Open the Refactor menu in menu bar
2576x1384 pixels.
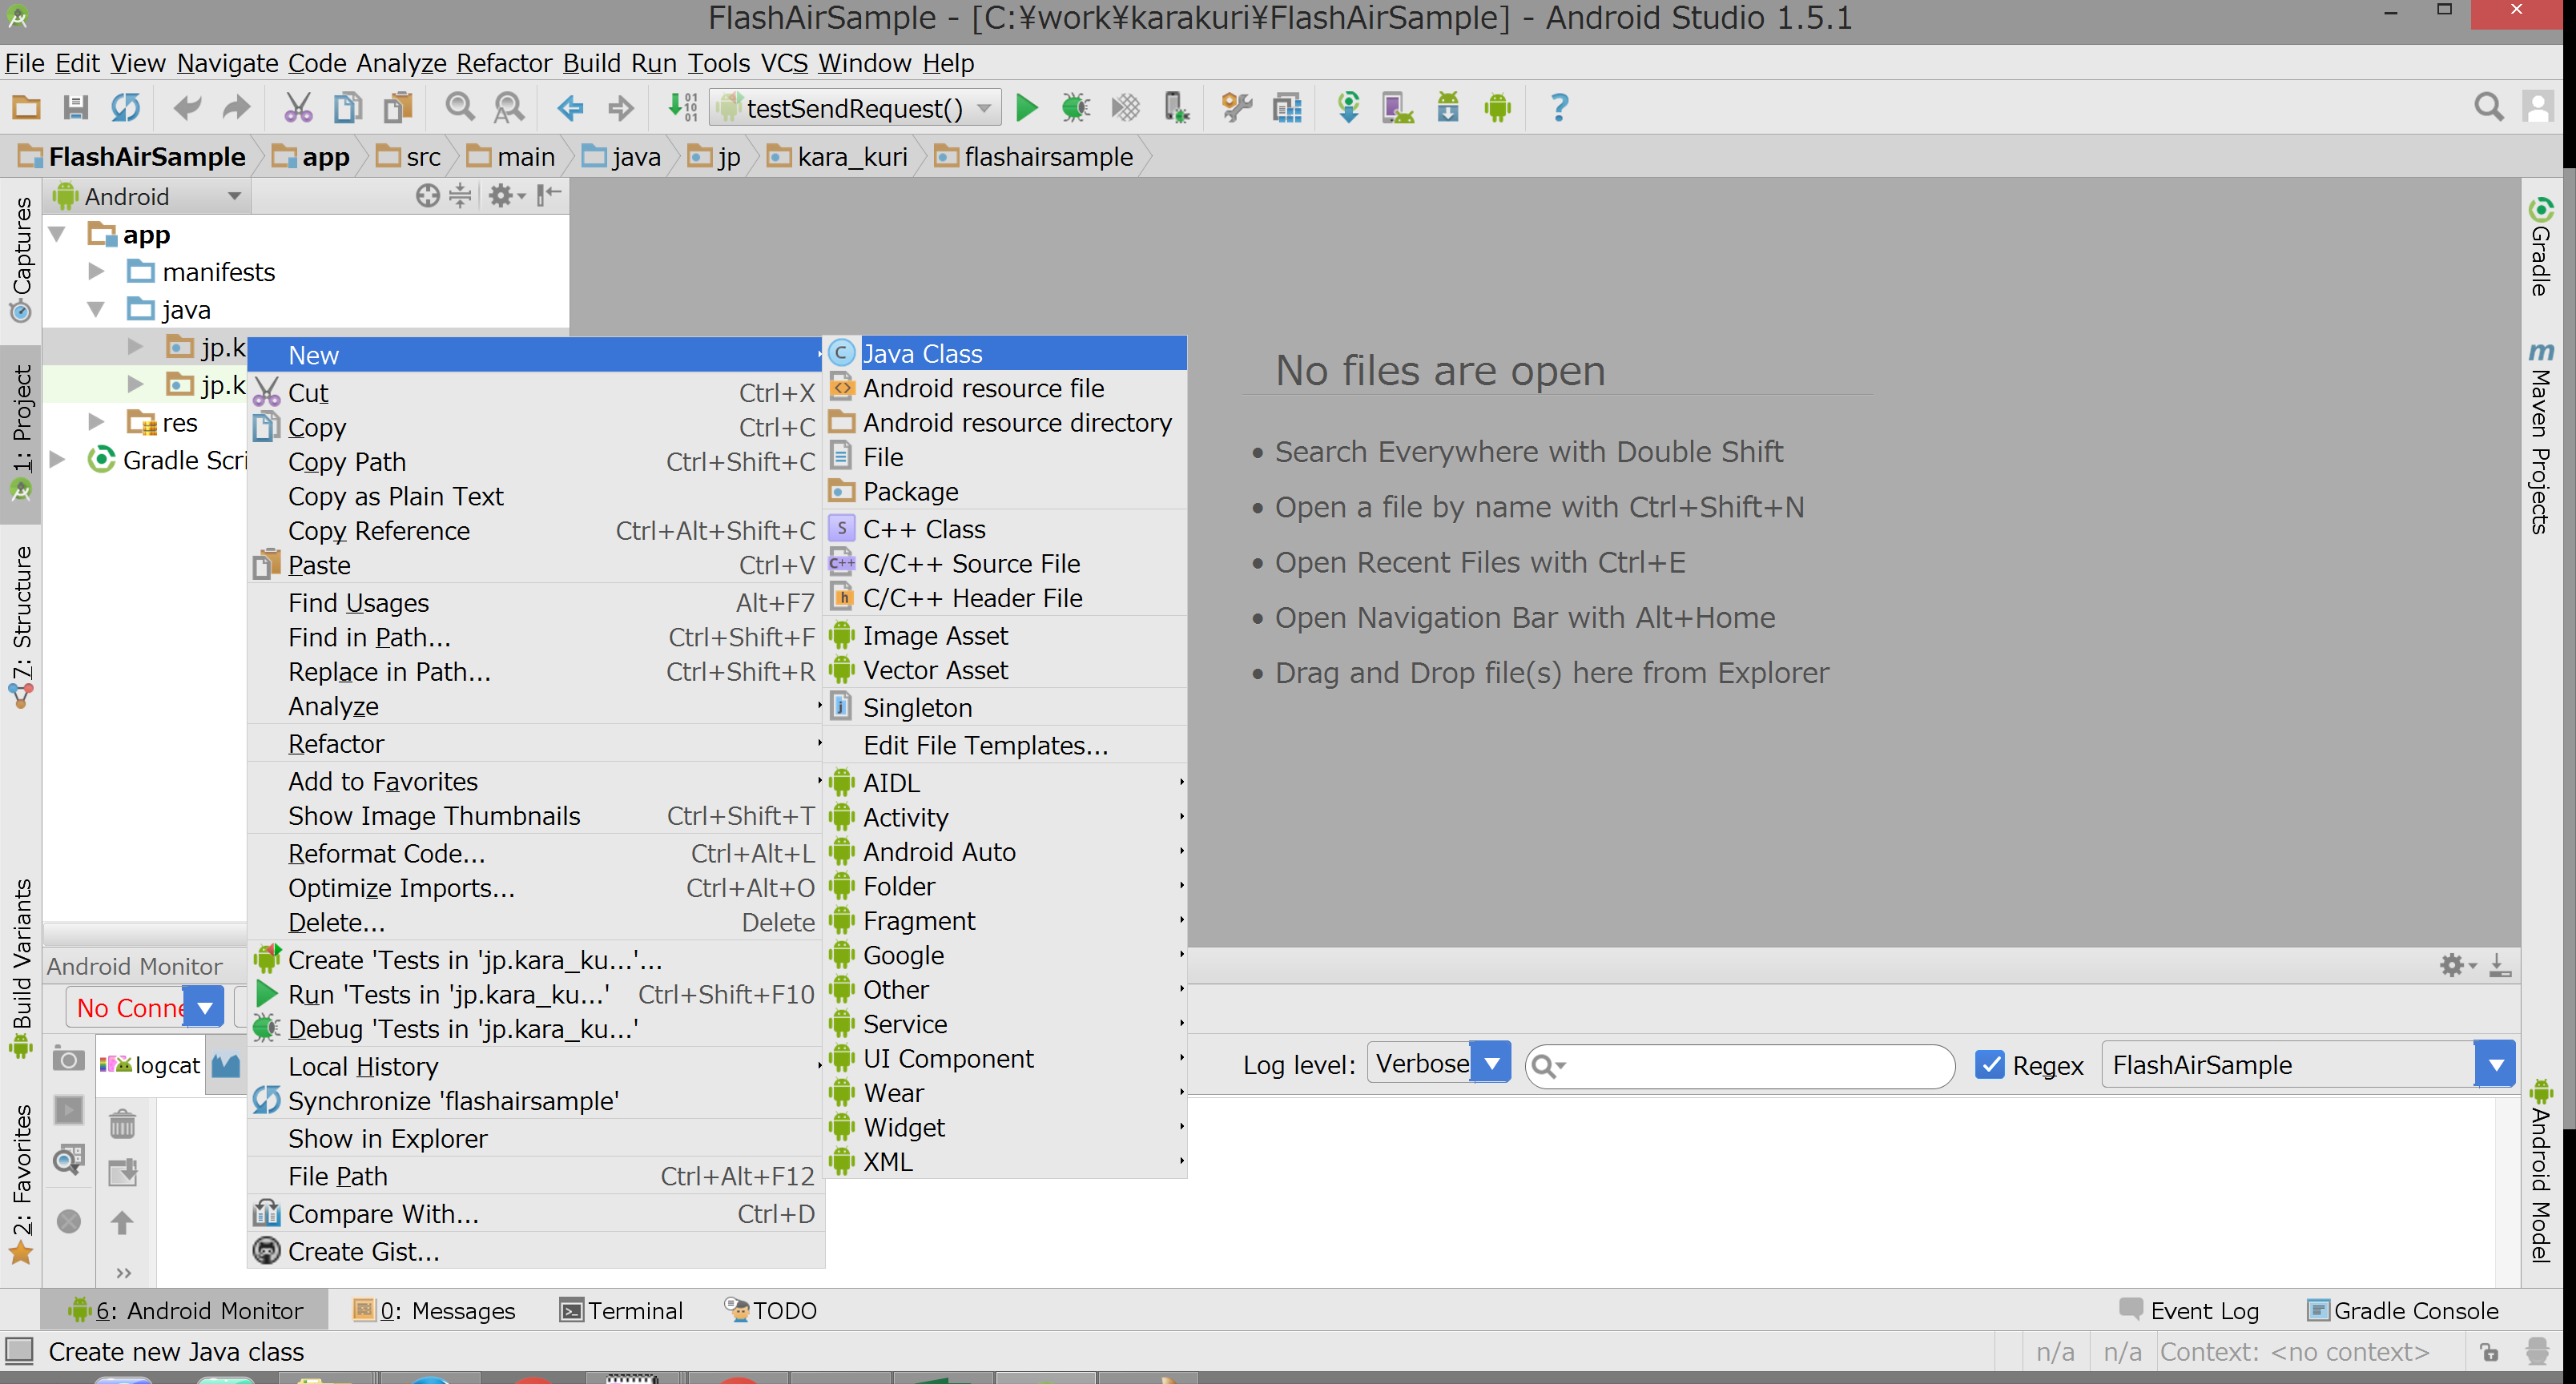click(504, 63)
